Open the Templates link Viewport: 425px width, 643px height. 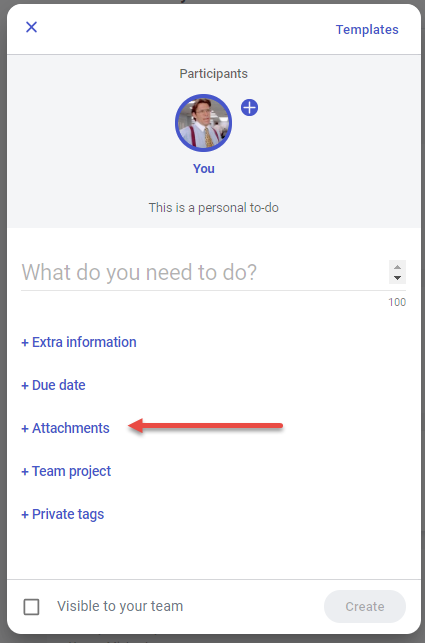(367, 30)
